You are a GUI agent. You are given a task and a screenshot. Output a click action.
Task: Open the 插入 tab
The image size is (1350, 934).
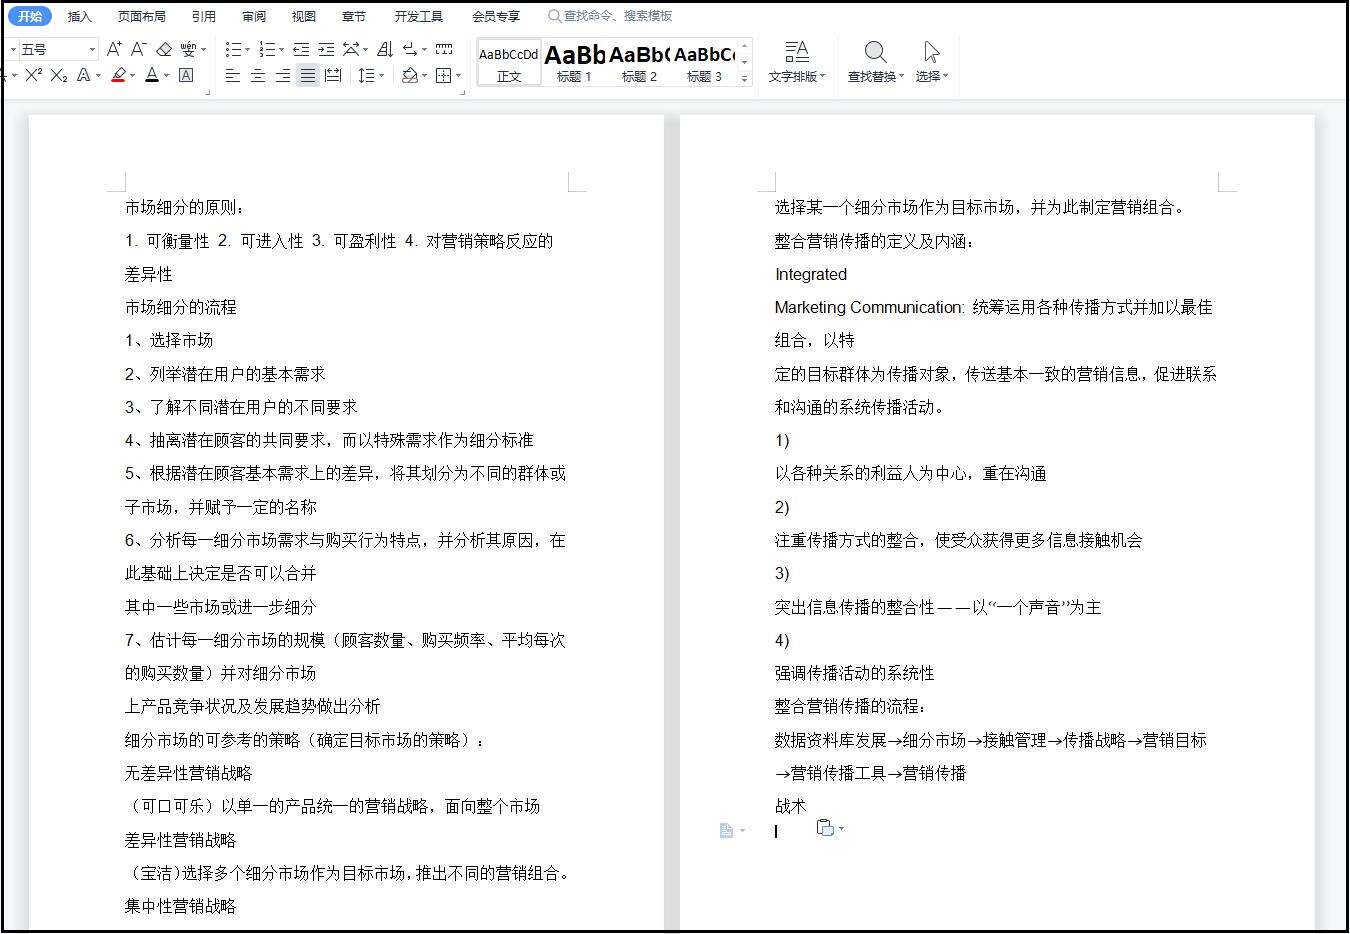click(x=79, y=16)
